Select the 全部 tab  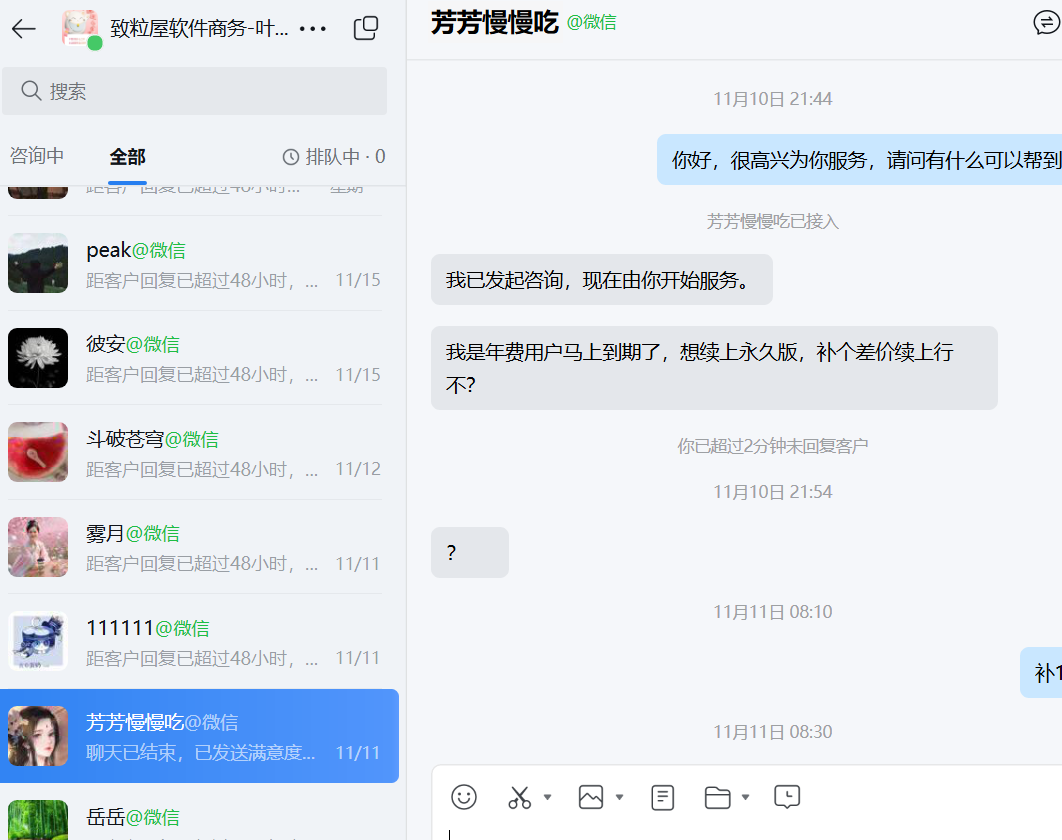pos(126,157)
